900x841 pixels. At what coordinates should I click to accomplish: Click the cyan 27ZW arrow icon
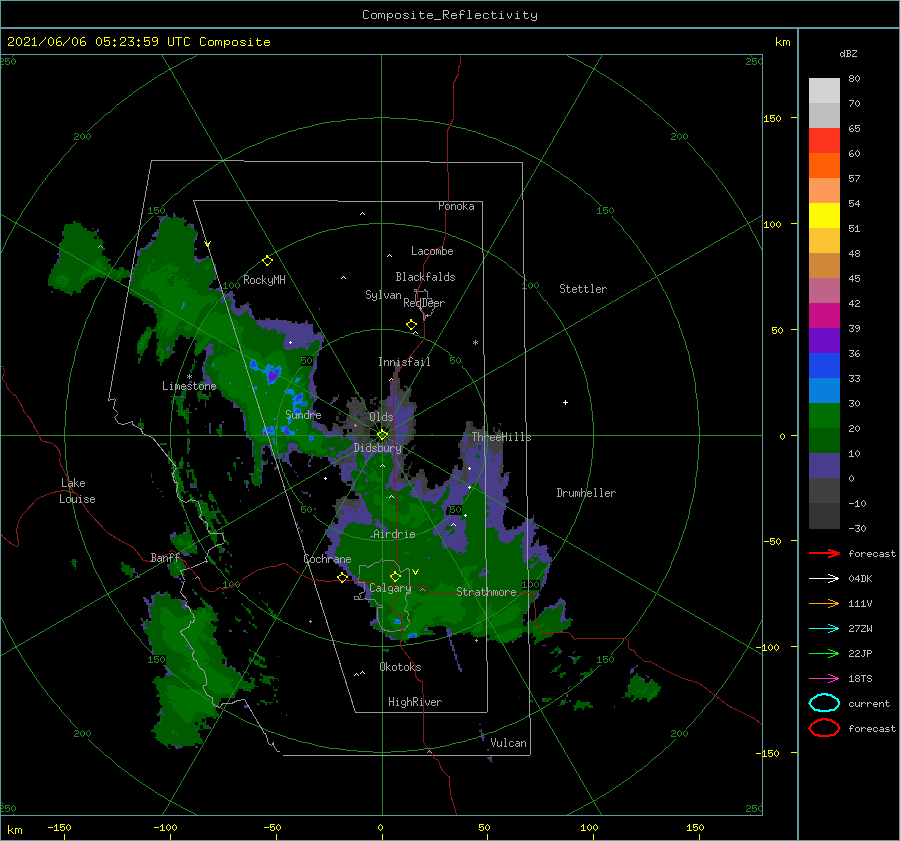coord(824,629)
